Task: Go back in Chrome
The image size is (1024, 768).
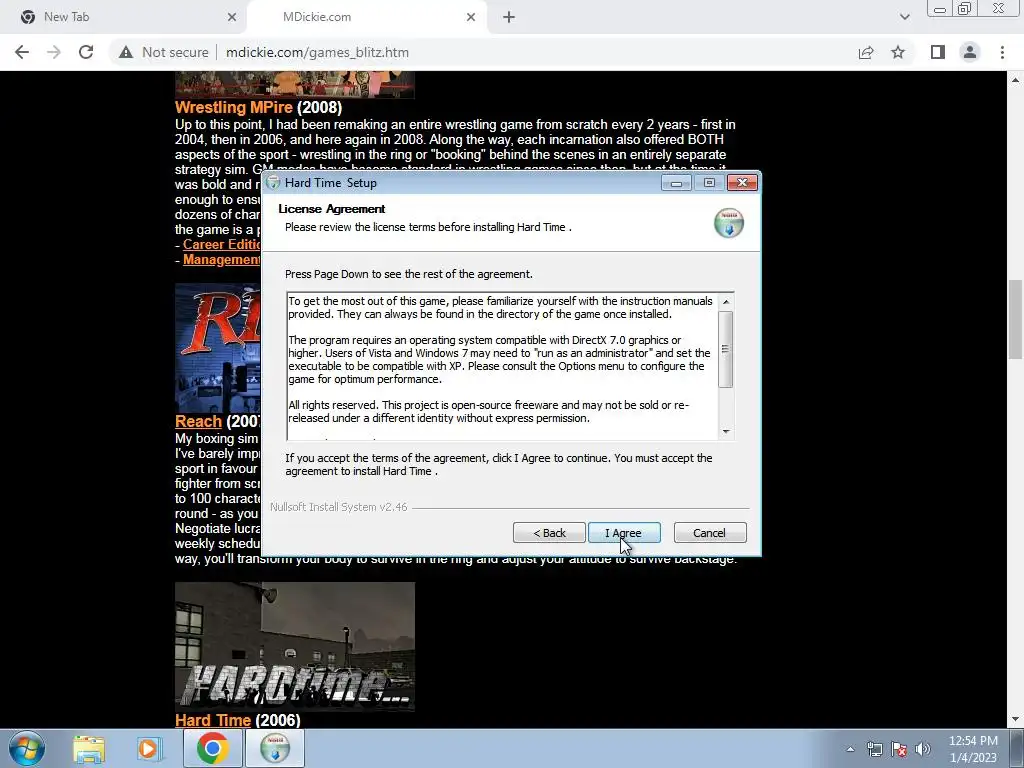Action: click(x=22, y=52)
